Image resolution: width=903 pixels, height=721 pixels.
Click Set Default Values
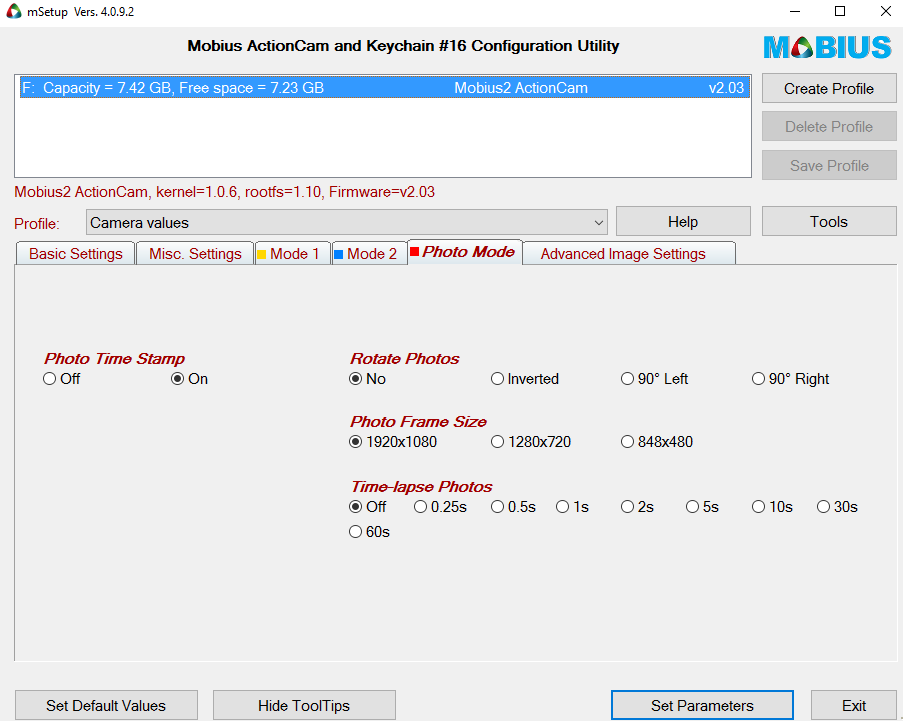tap(106, 705)
